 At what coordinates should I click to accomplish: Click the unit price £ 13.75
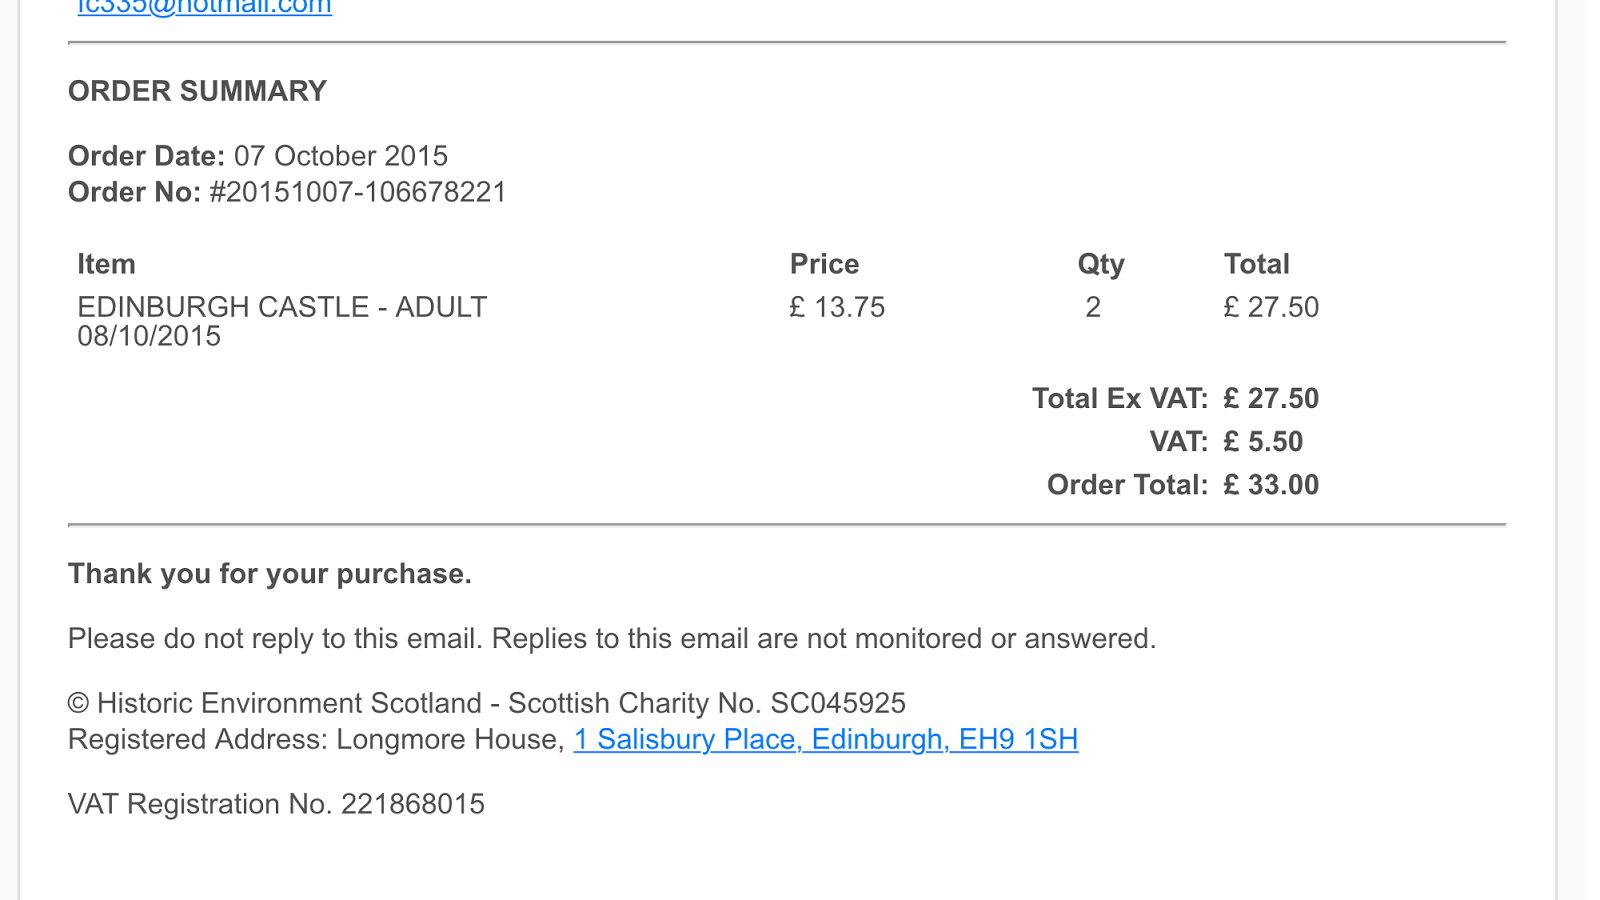point(837,307)
